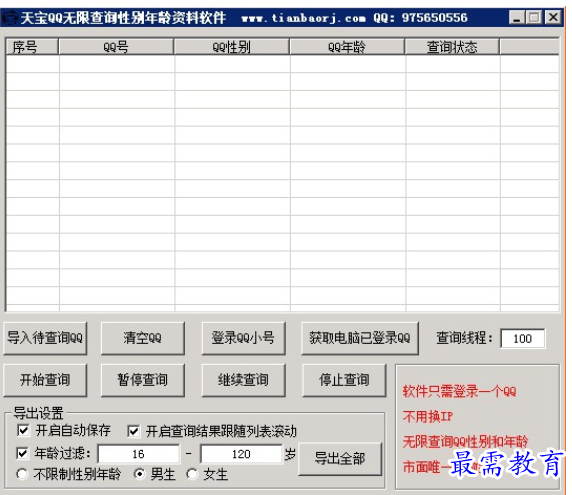Choose the 女生 radio option
This screenshot has height=495, width=572.
(192, 474)
